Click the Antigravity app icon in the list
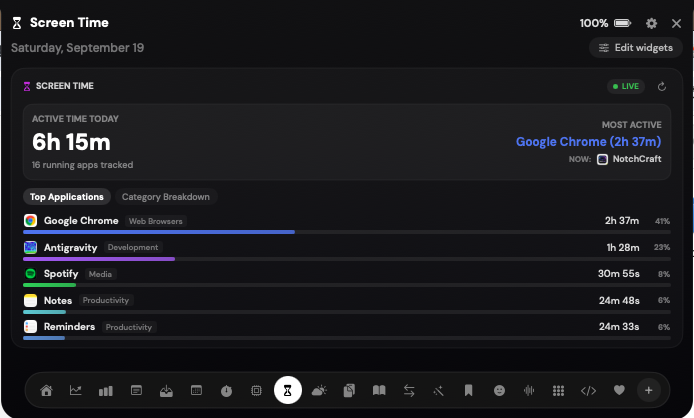Image resolution: width=694 pixels, height=418 pixels. point(31,248)
